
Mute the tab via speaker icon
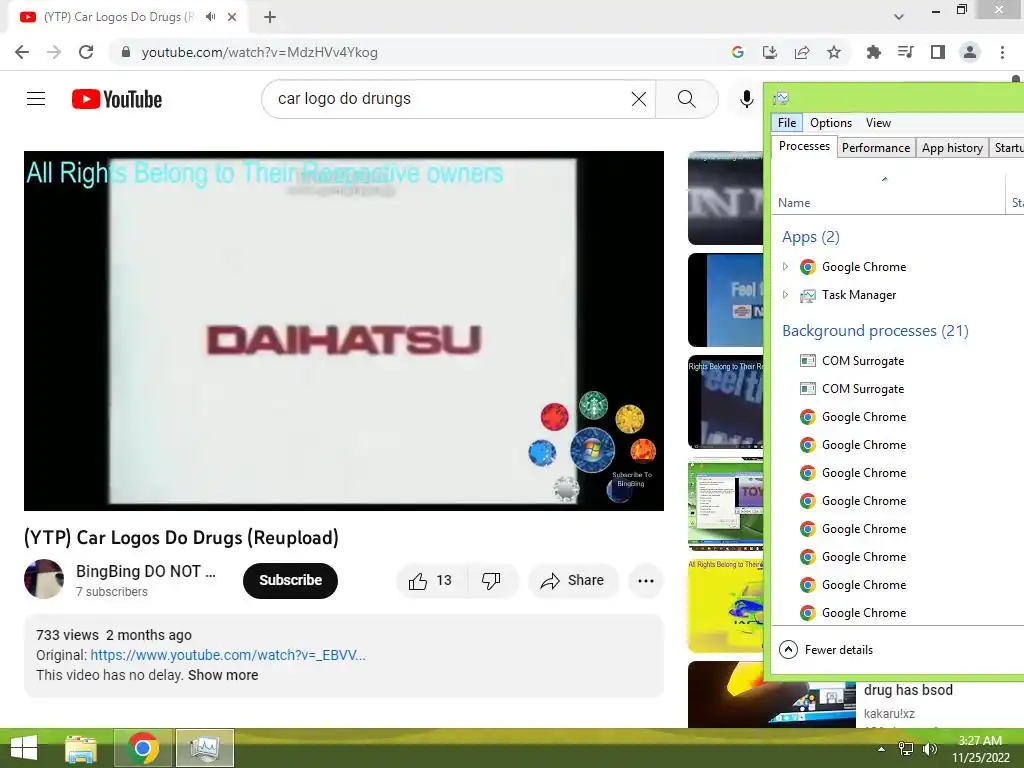click(x=210, y=17)
